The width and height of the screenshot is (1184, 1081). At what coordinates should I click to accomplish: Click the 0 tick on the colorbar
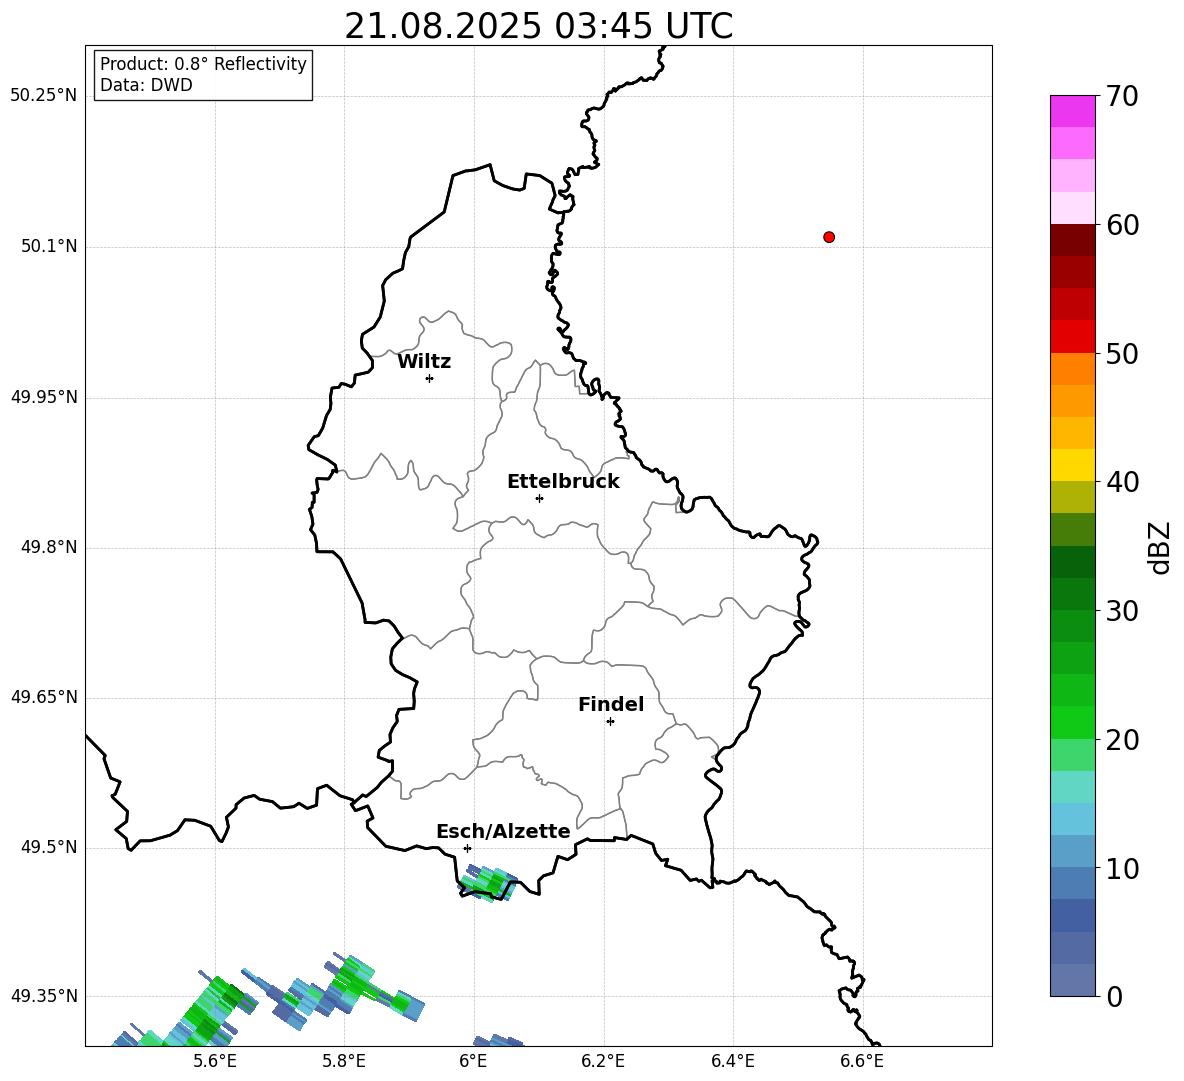pos(1115,997)
